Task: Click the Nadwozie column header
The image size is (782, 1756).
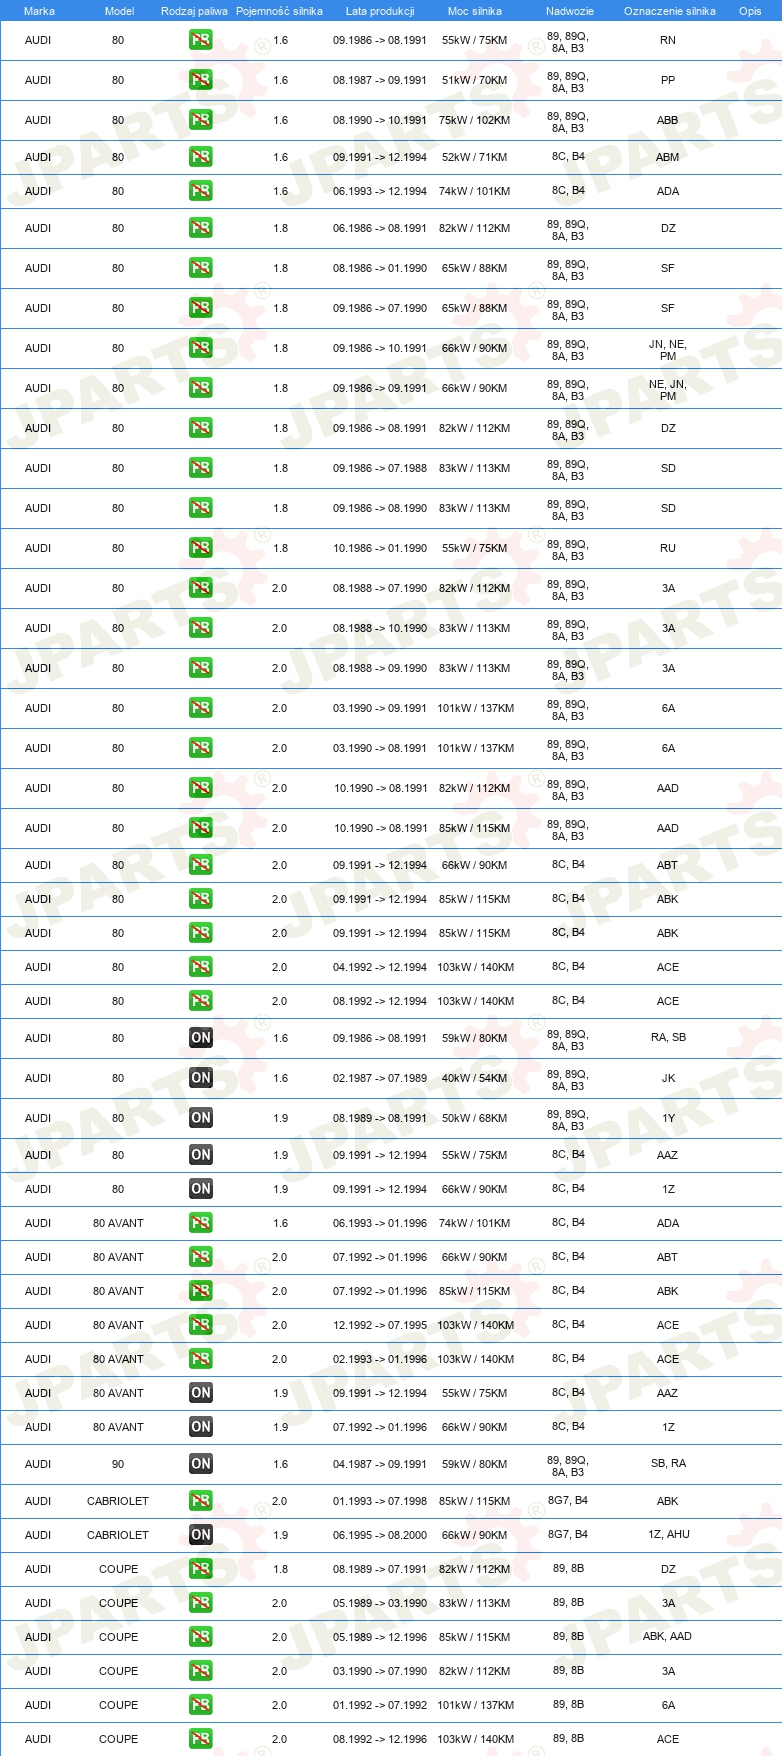Action: click(x=570, y=11)
